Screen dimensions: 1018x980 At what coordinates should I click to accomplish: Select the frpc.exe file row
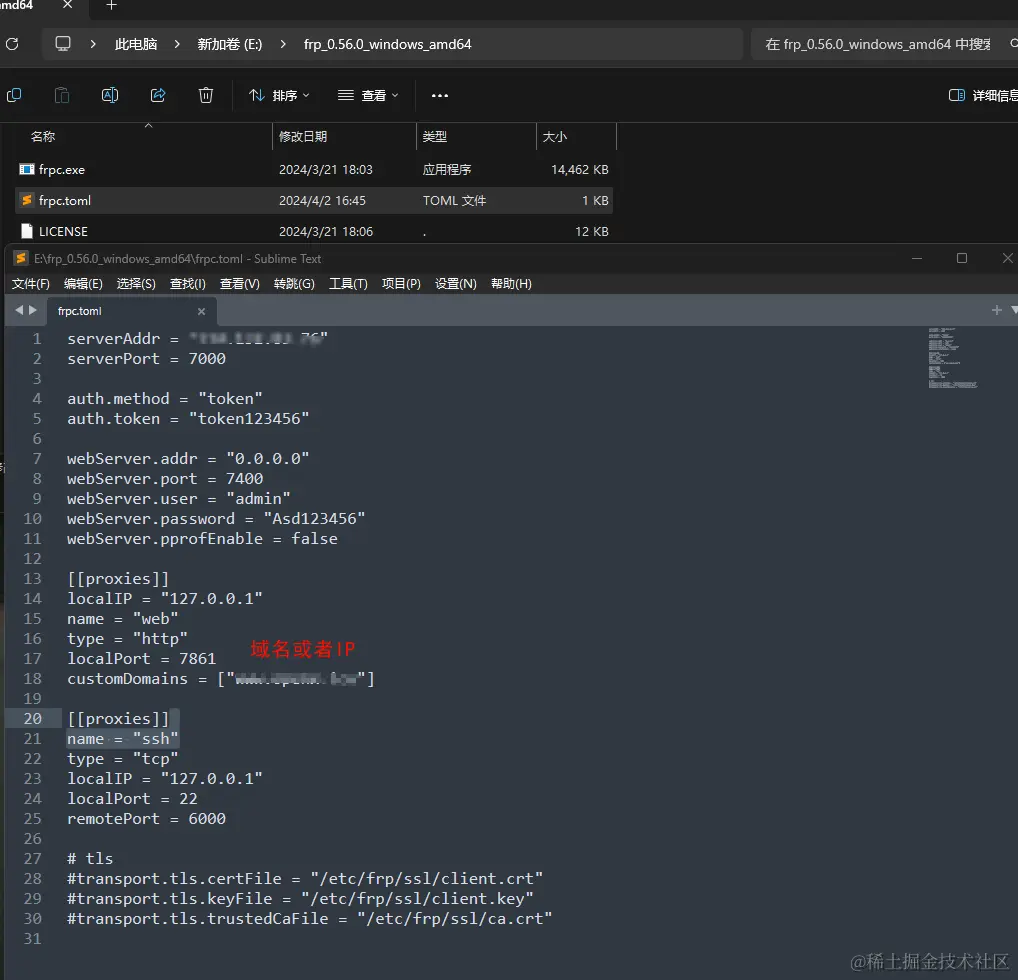[314, 170]
